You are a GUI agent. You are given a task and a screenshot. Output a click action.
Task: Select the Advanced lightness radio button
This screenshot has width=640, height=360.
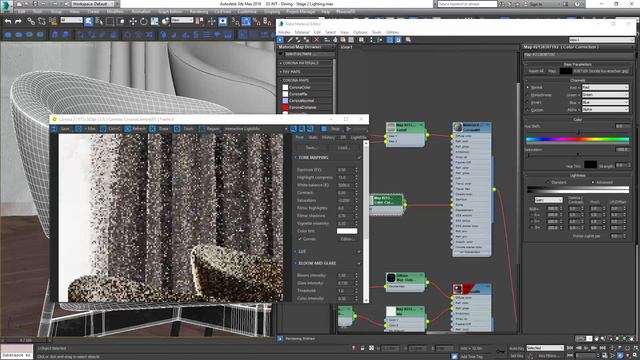pyautogui.click(x=593, y=182)
